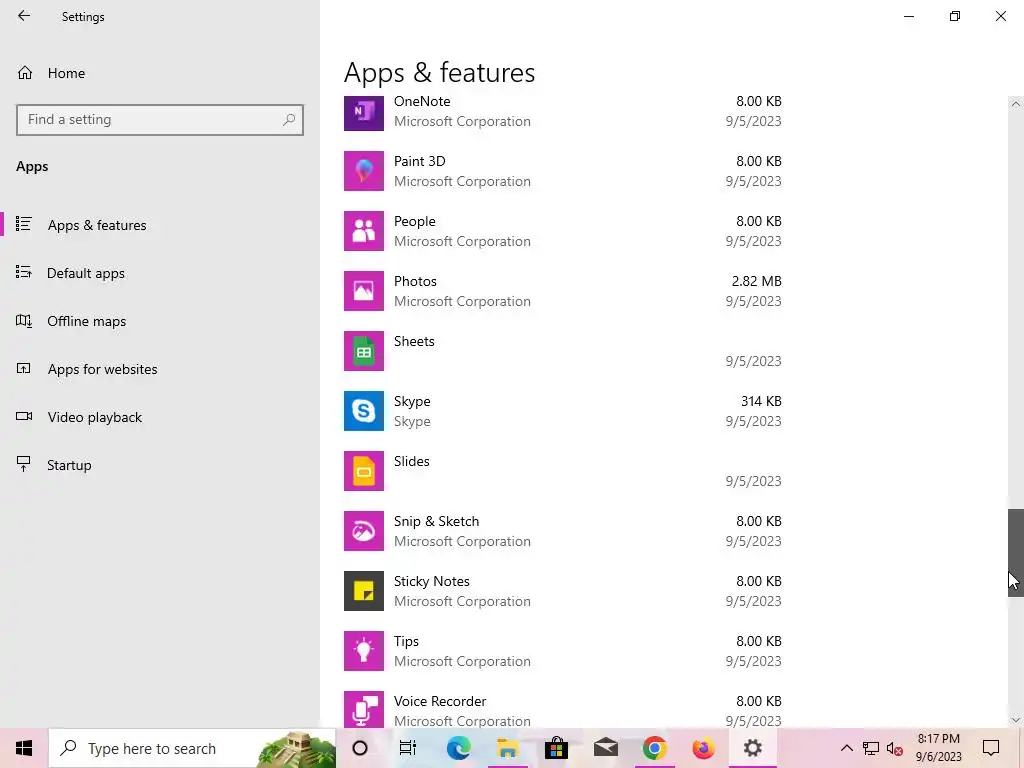Click the Voice Recorder app icon
The height and width of the screenshot is (768, 1024).
tap(364, 710)
